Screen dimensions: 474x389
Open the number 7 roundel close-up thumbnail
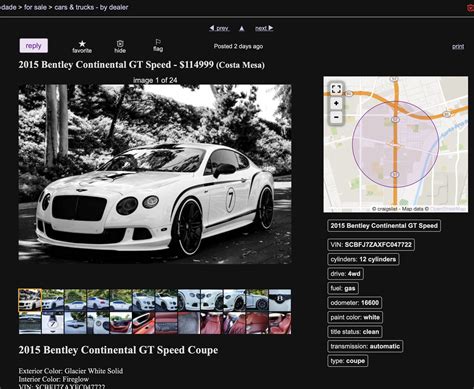[53, 323]
